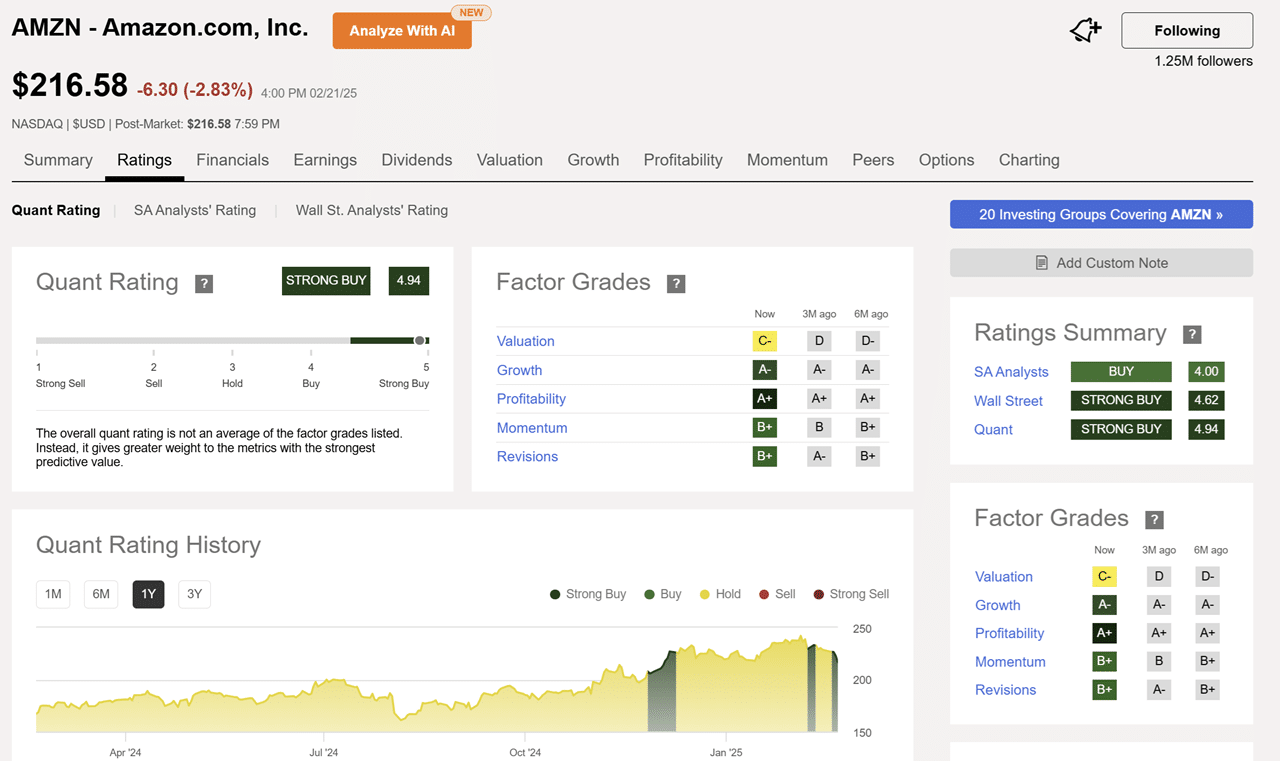The width and height of the screenshot is (1280, 761).
Task: Open Revisions link in sidebar Factor Grades
Action: pyautogui.click(x=1005, y=690)
